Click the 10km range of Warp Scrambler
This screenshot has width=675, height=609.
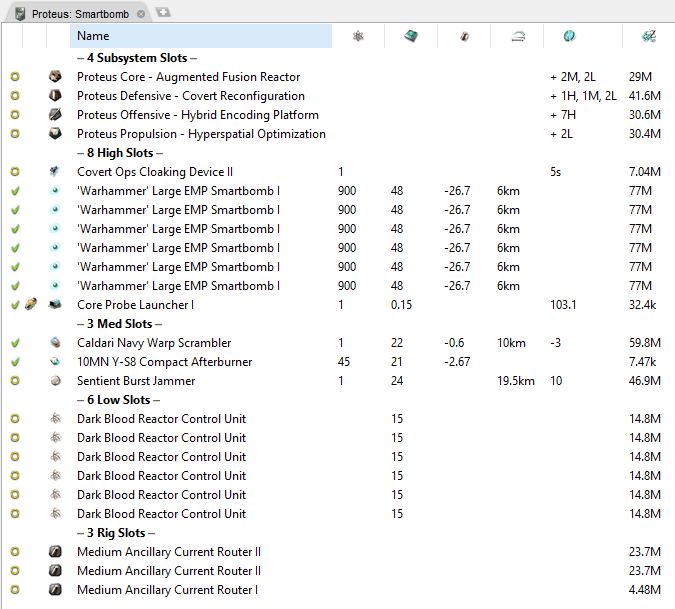click(x=511, y=343)
